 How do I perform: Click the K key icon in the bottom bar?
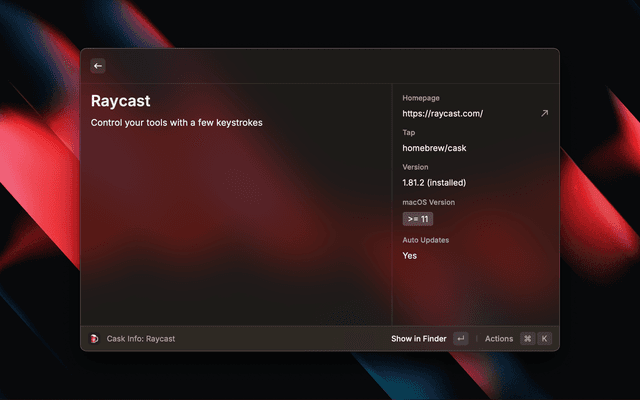click(x=545, y=339)
